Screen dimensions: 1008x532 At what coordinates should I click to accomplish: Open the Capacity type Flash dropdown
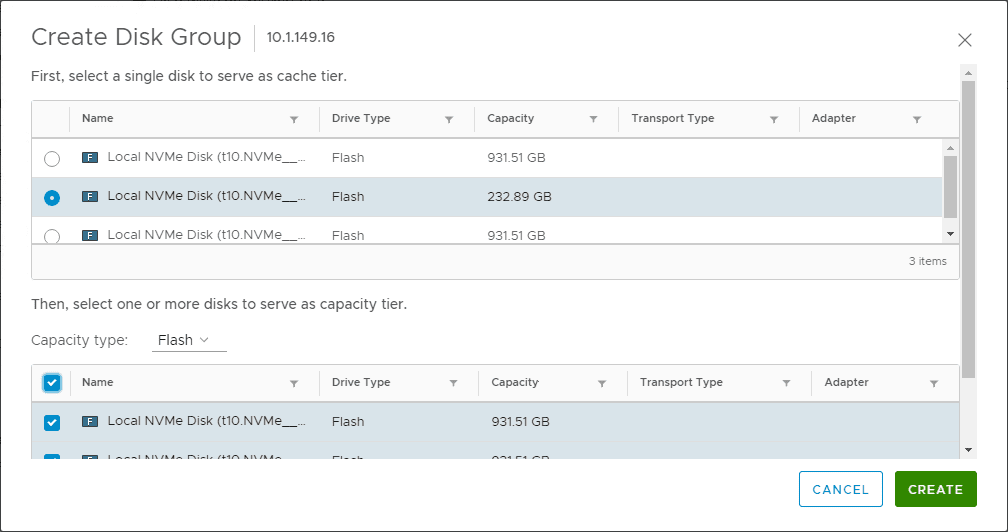tap(189, 340)
